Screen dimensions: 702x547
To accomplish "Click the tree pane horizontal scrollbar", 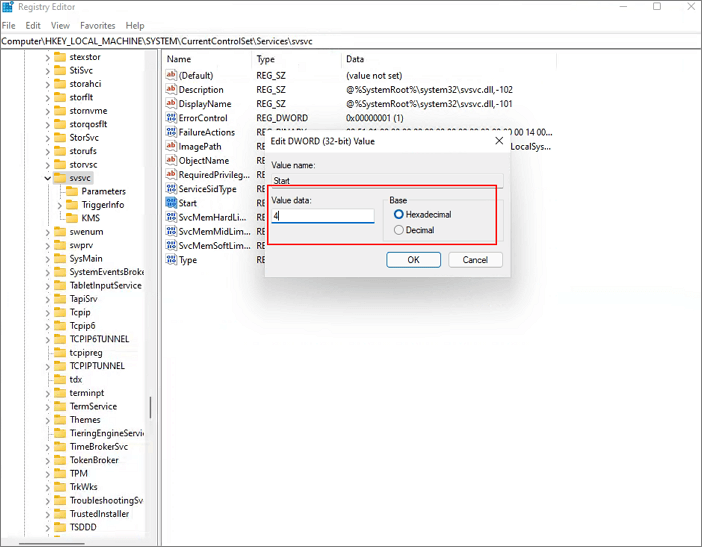I will pos(51,543).
